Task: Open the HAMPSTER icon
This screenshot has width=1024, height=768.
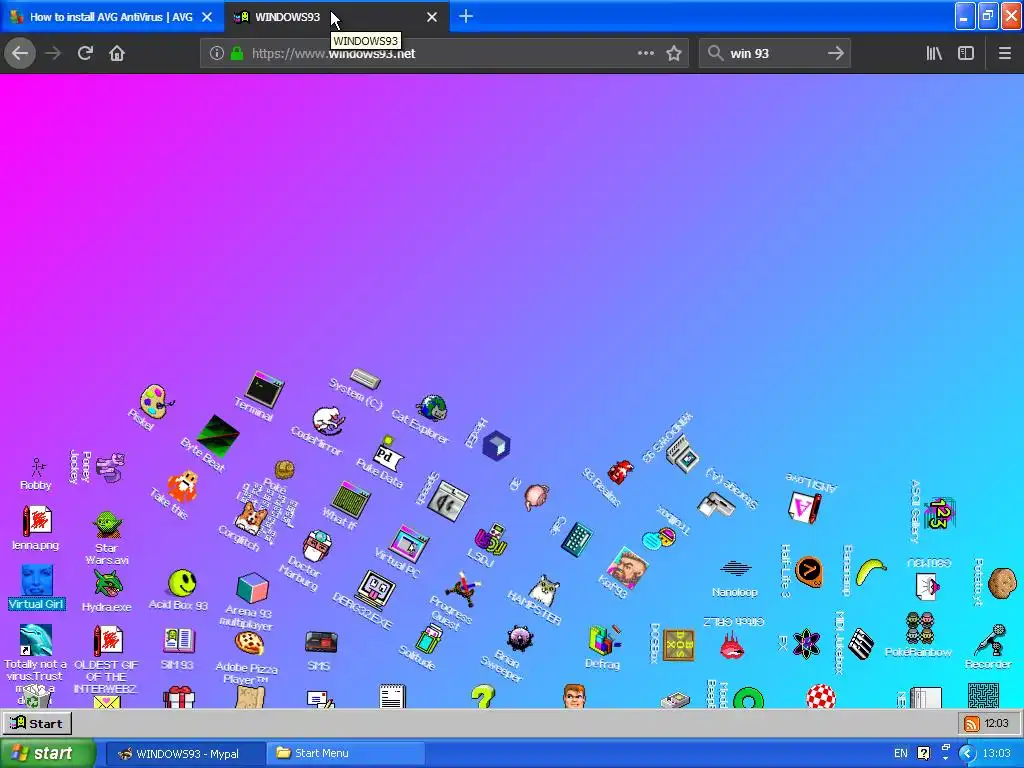Action: pos(544,591)
